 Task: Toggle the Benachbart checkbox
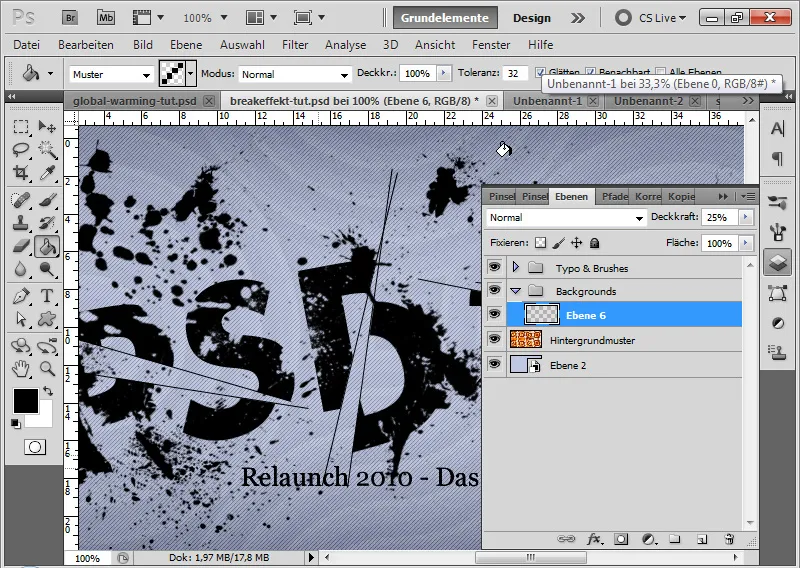pyautogui.click(x=590, y=72)
